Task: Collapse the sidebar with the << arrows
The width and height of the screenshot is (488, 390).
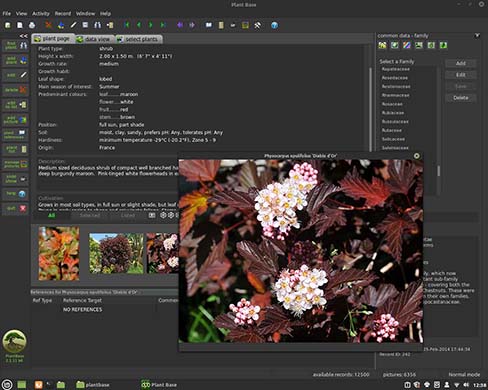Action: 23,36
